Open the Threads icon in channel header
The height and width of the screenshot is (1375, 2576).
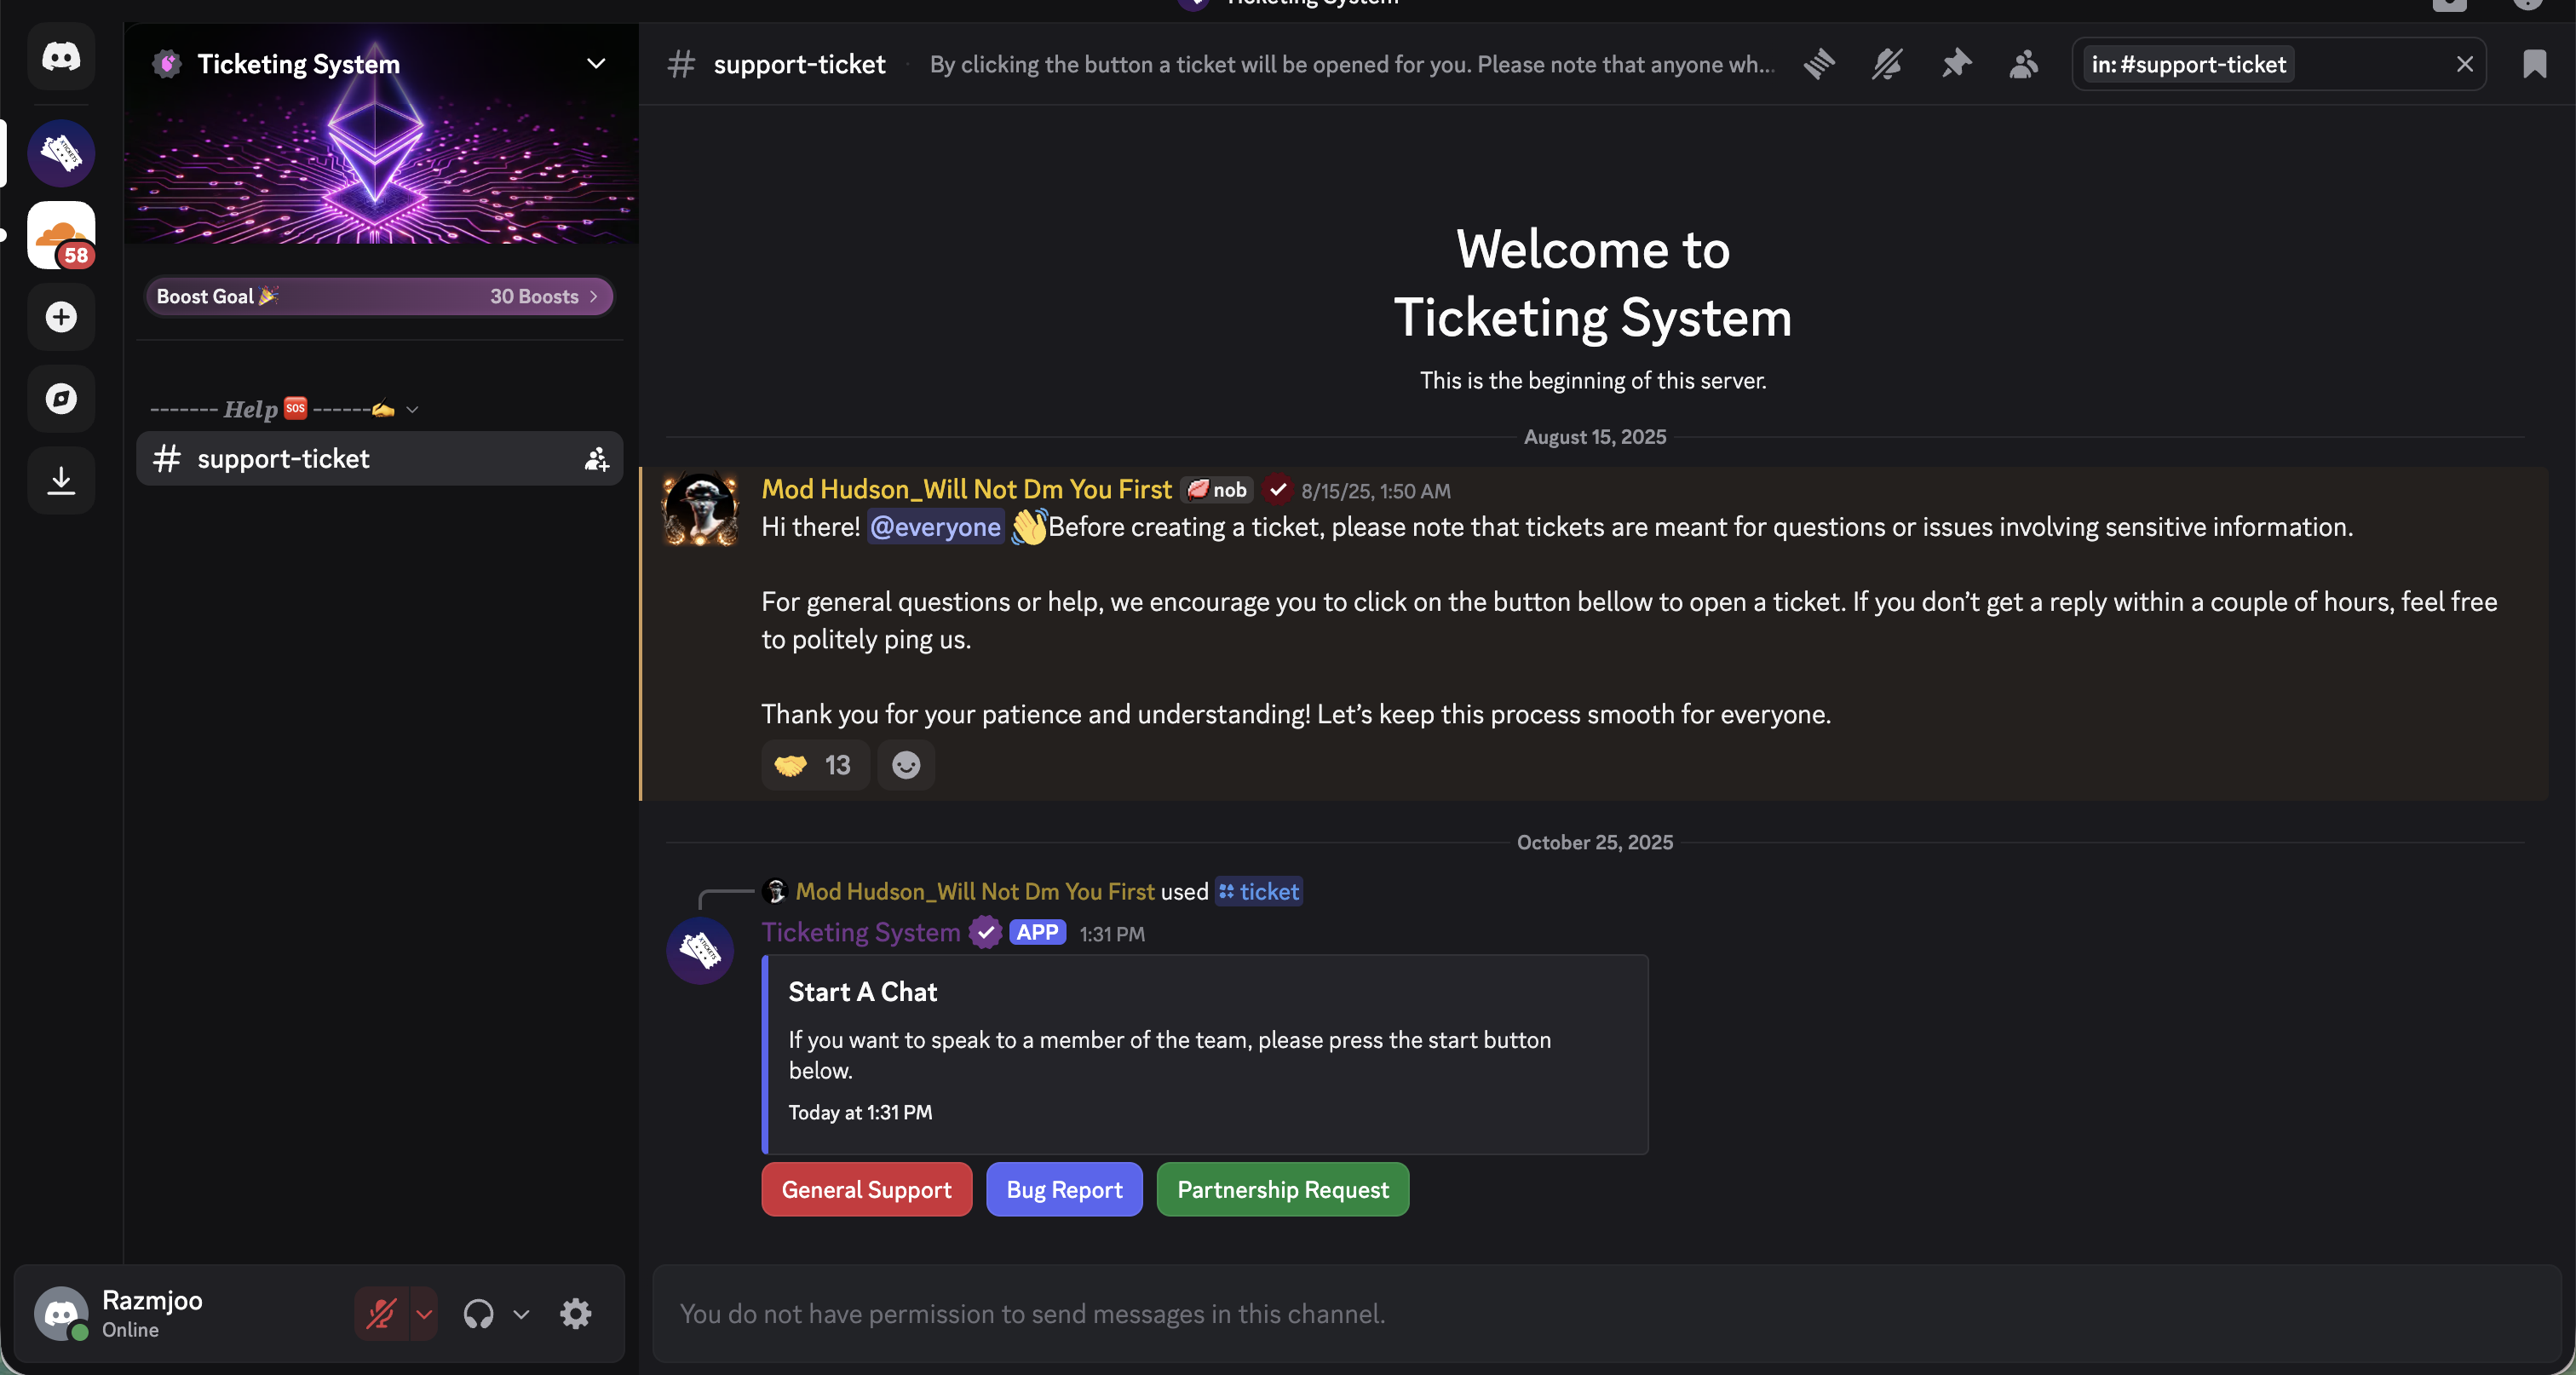point(1819,65)
